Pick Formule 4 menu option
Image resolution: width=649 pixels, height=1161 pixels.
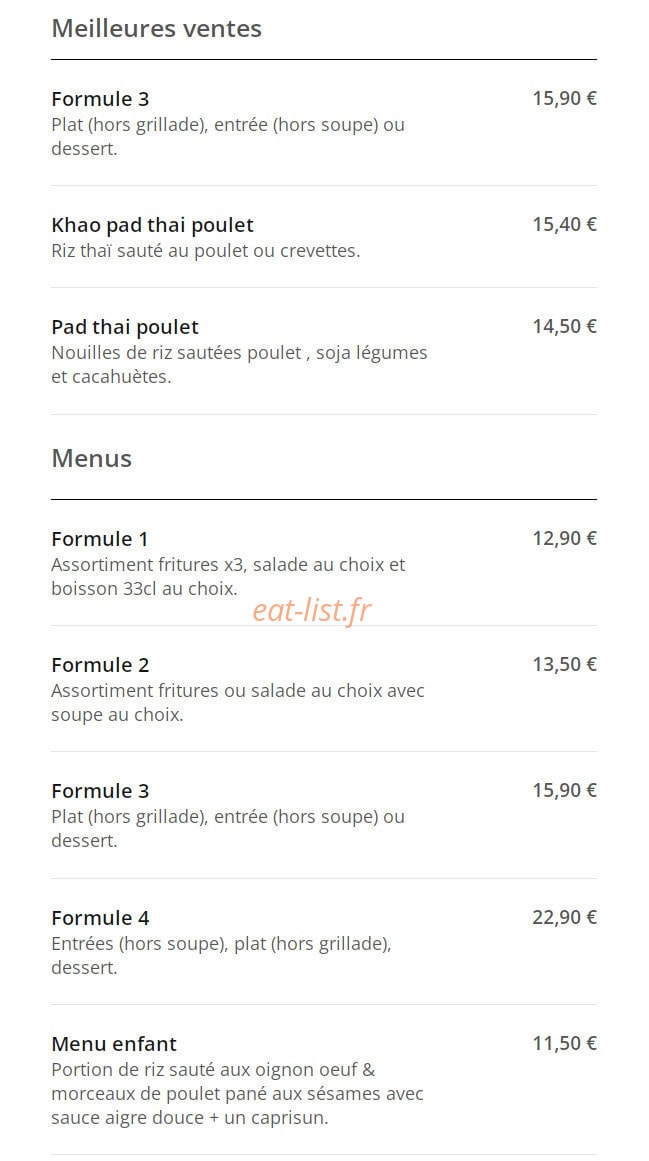[x=323, y=942]
